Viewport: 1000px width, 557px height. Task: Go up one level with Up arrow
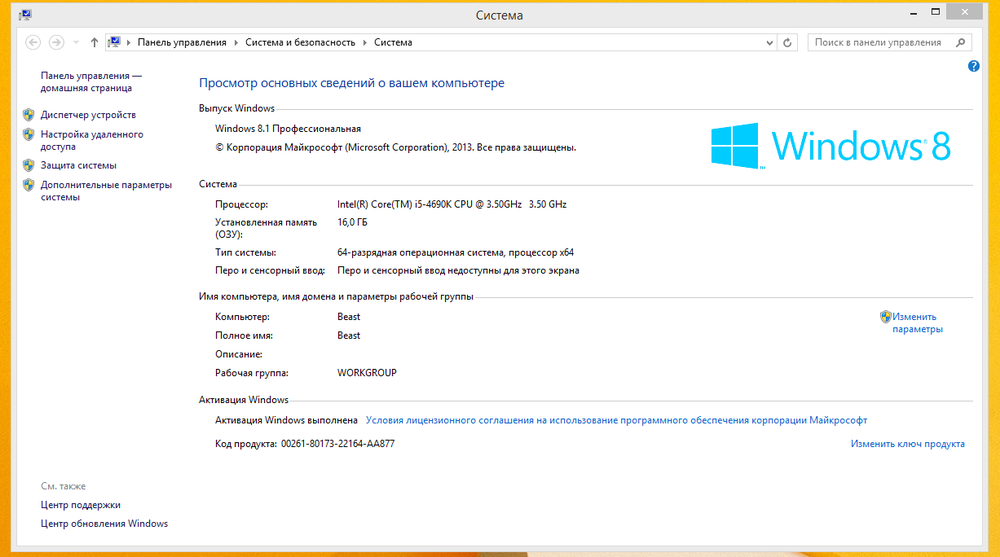94,43
